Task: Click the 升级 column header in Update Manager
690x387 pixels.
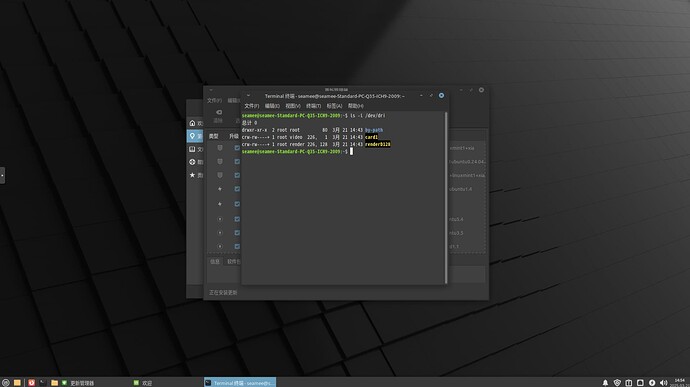Action: pos(234,136)
